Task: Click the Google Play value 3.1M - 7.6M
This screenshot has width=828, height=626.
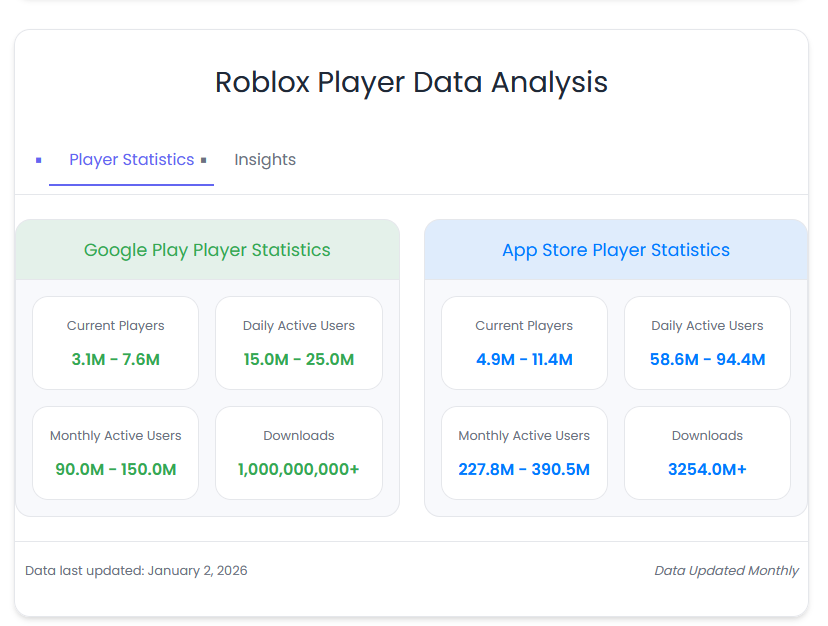Action: [116, 359]
